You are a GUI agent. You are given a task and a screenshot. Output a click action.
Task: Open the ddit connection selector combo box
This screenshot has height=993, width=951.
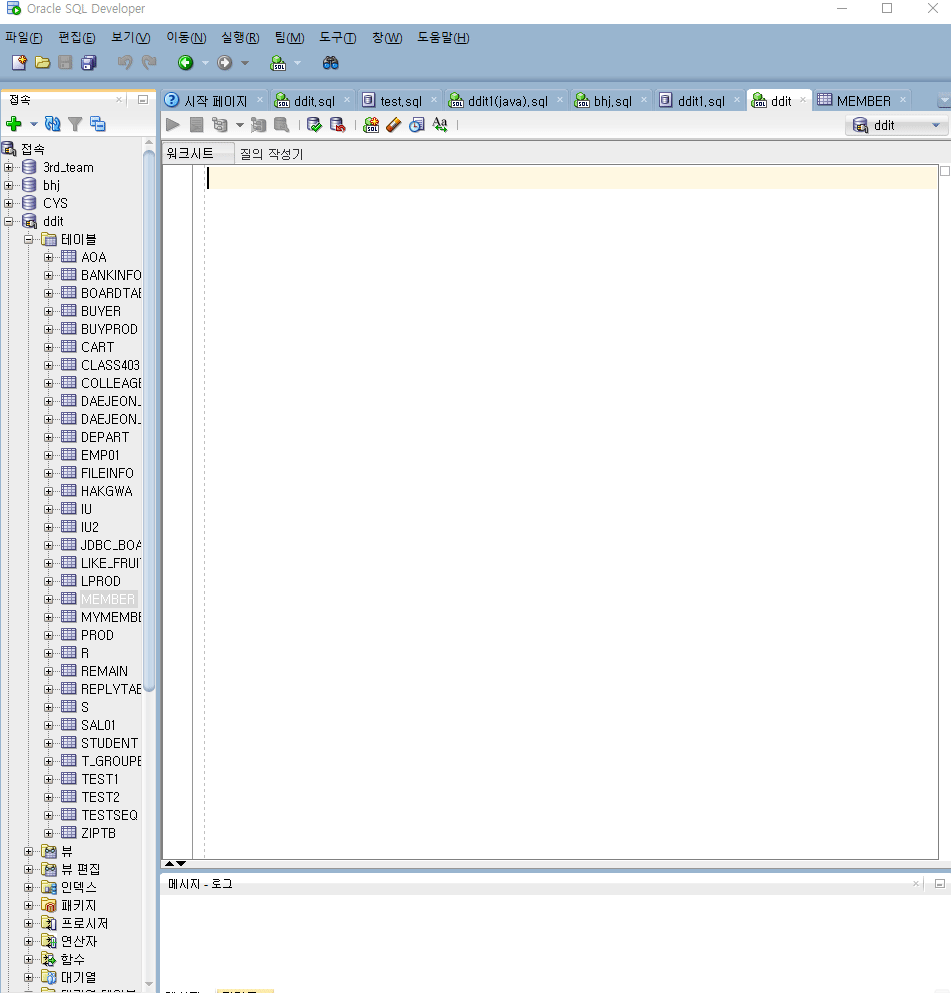[896, 125]
